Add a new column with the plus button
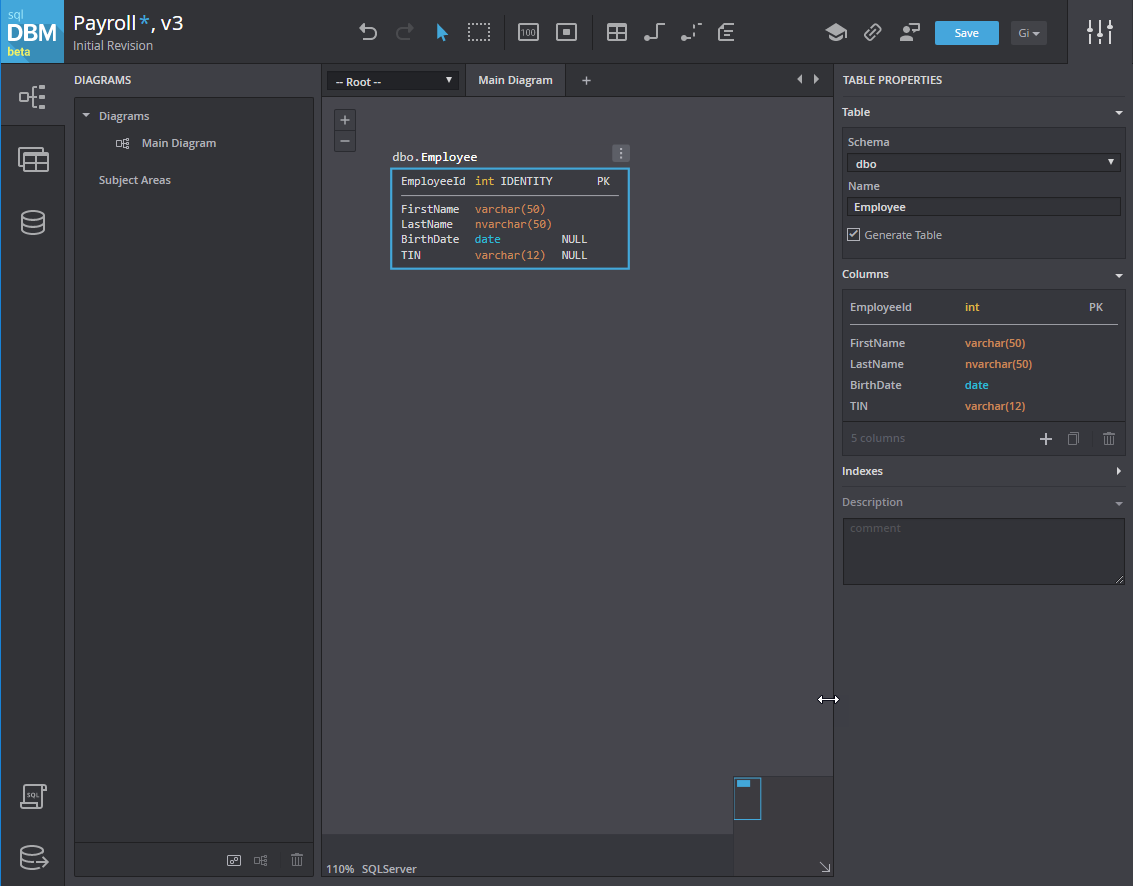 click(1046, 438)
